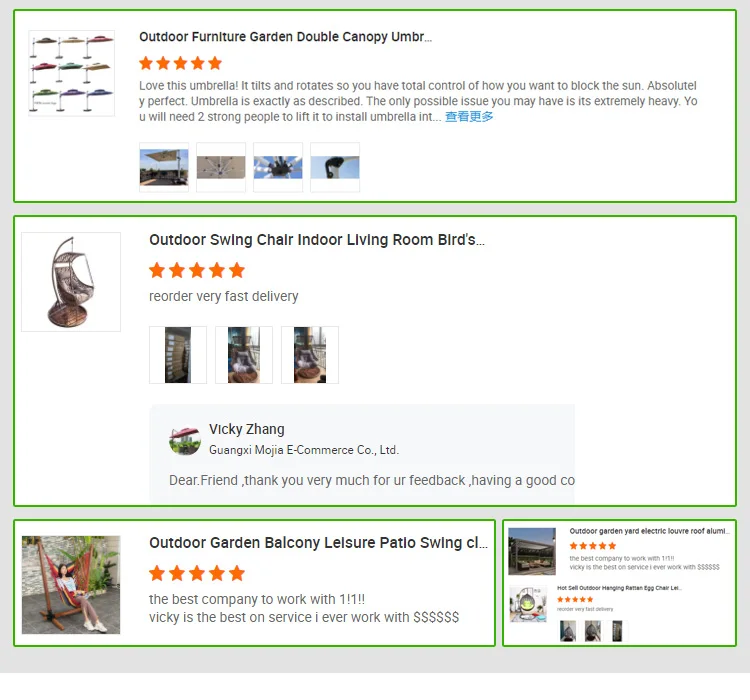Image resolution: width=750 pixels, height=700 pixels.
Task: Click Vicky Zhang's profile avatar
Action: 185,441
